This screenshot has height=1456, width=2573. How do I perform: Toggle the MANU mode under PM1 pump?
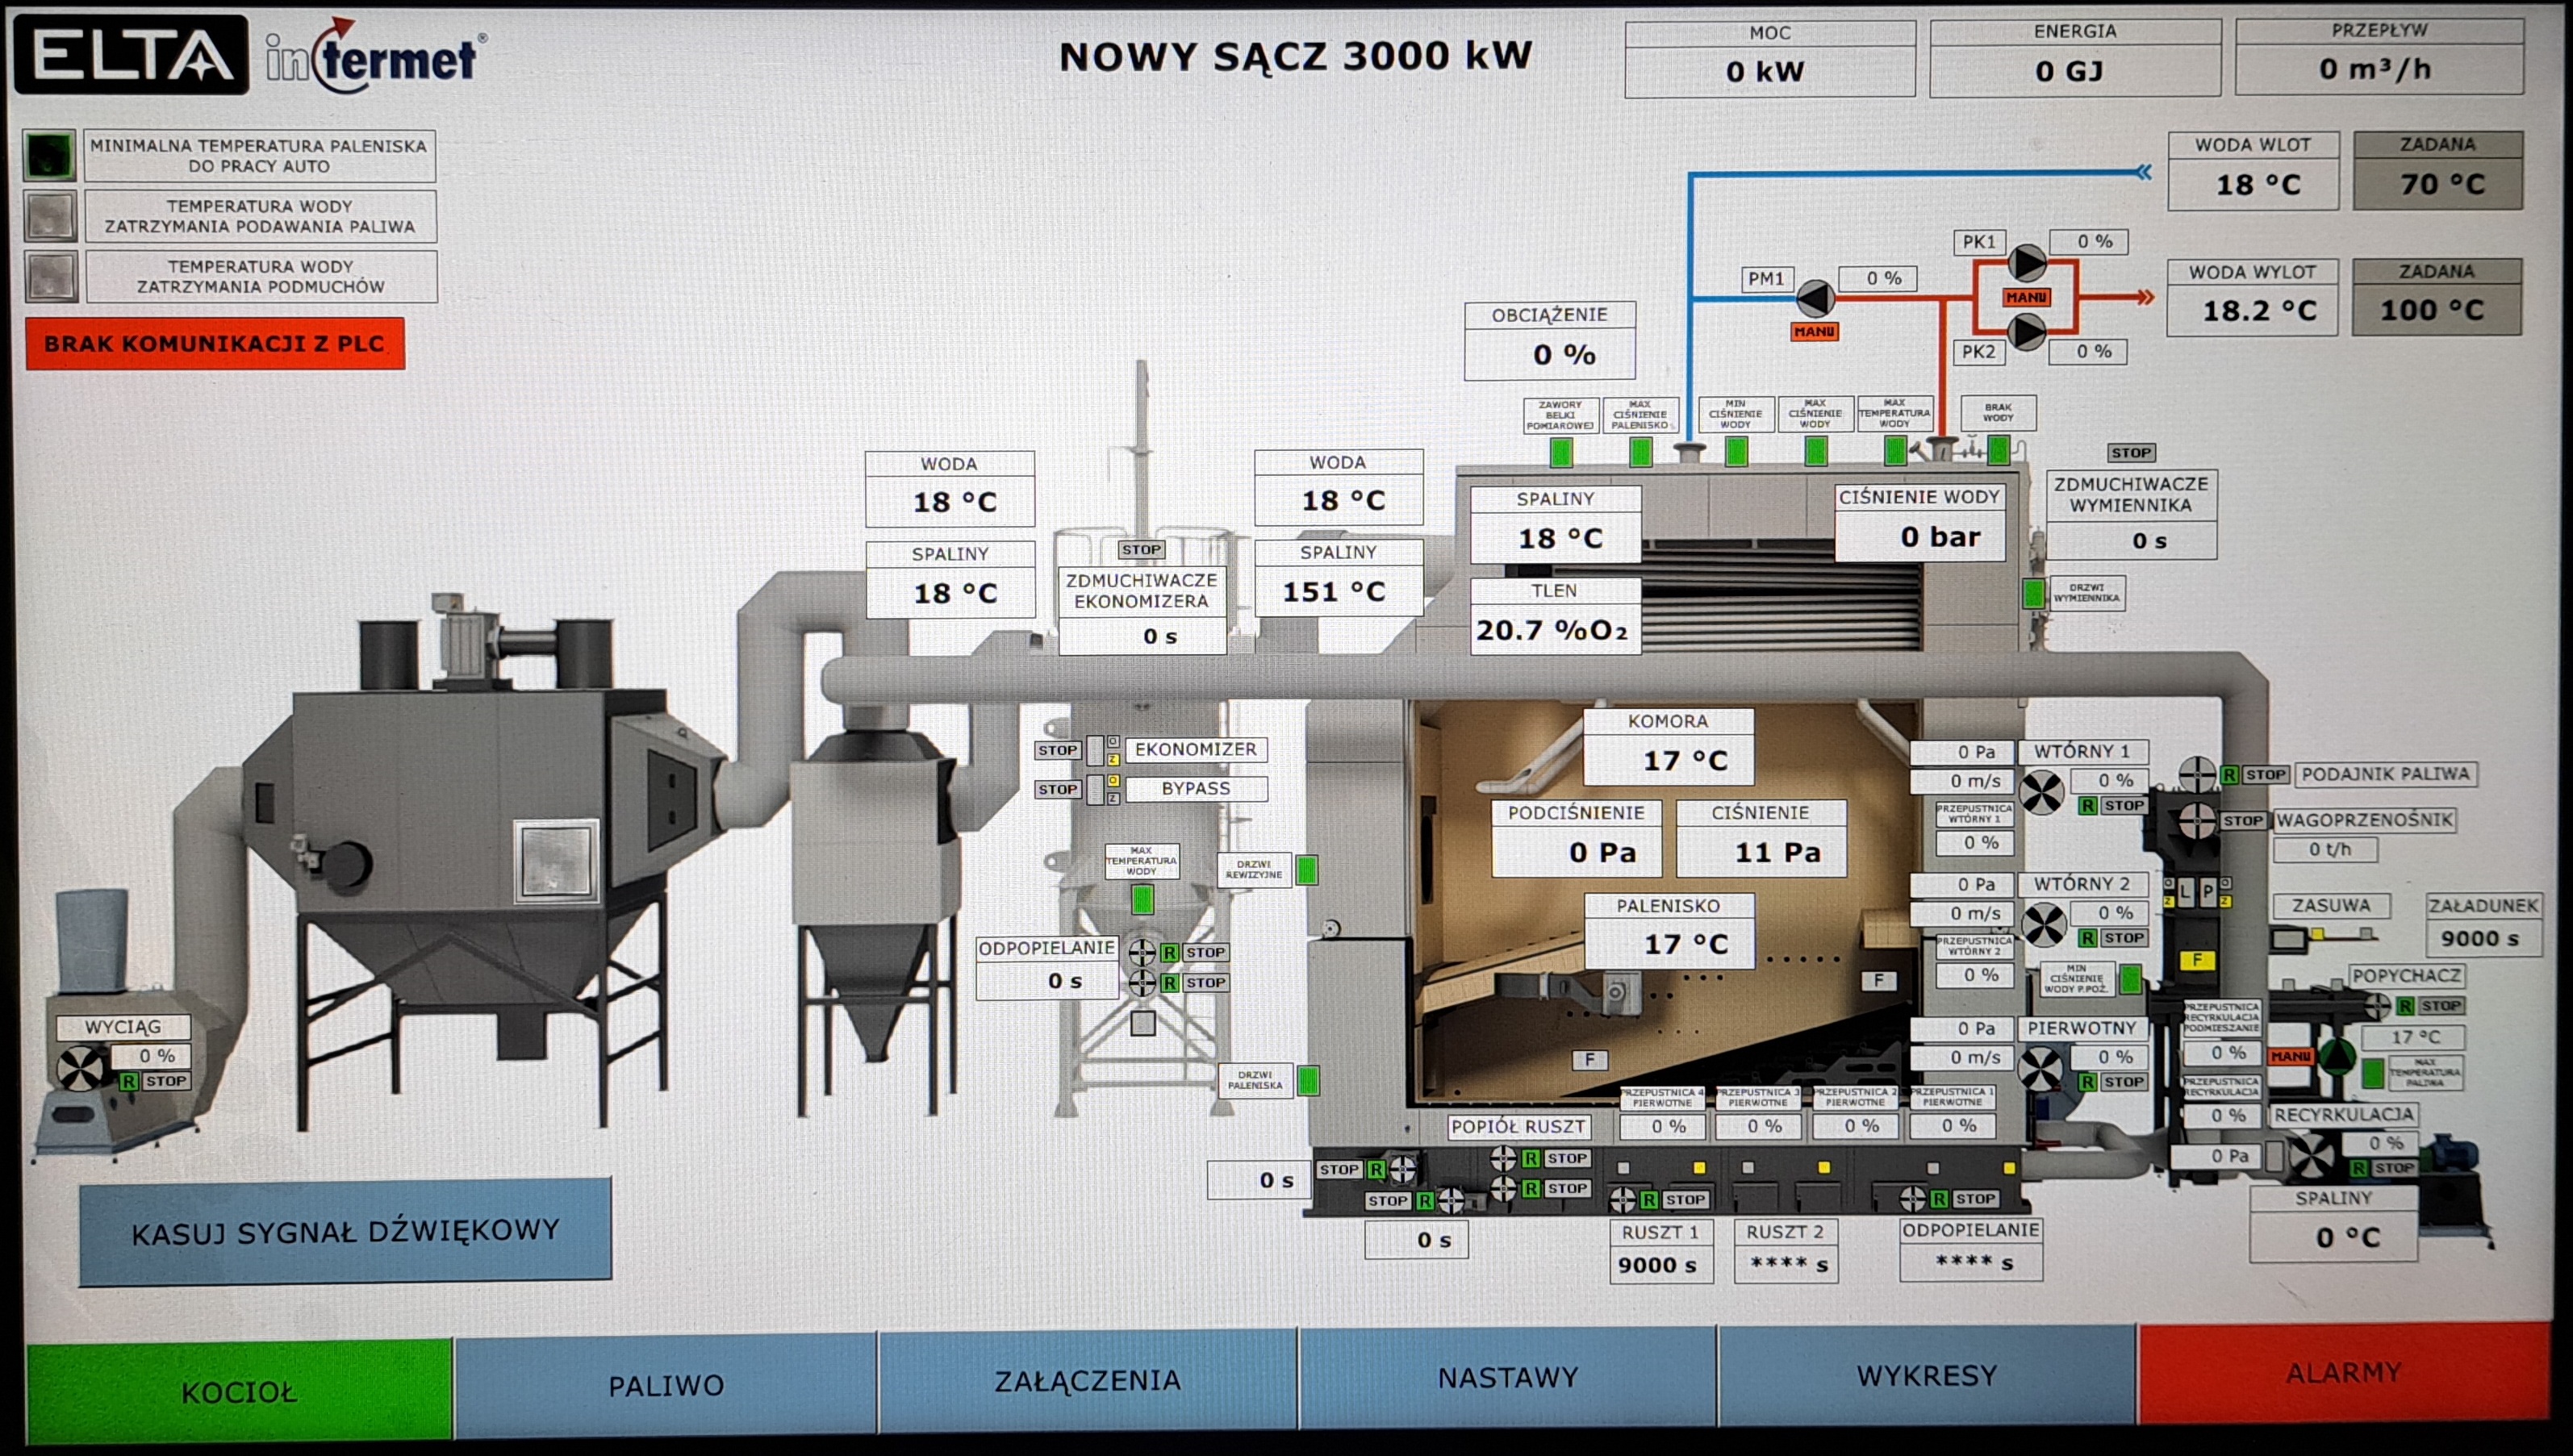pos(1814,331)
